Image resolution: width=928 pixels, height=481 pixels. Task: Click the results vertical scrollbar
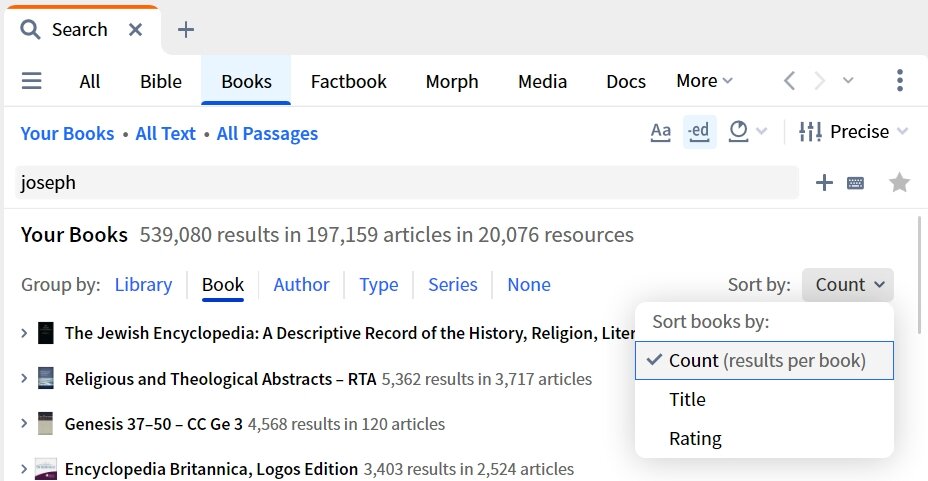point(919,275)
